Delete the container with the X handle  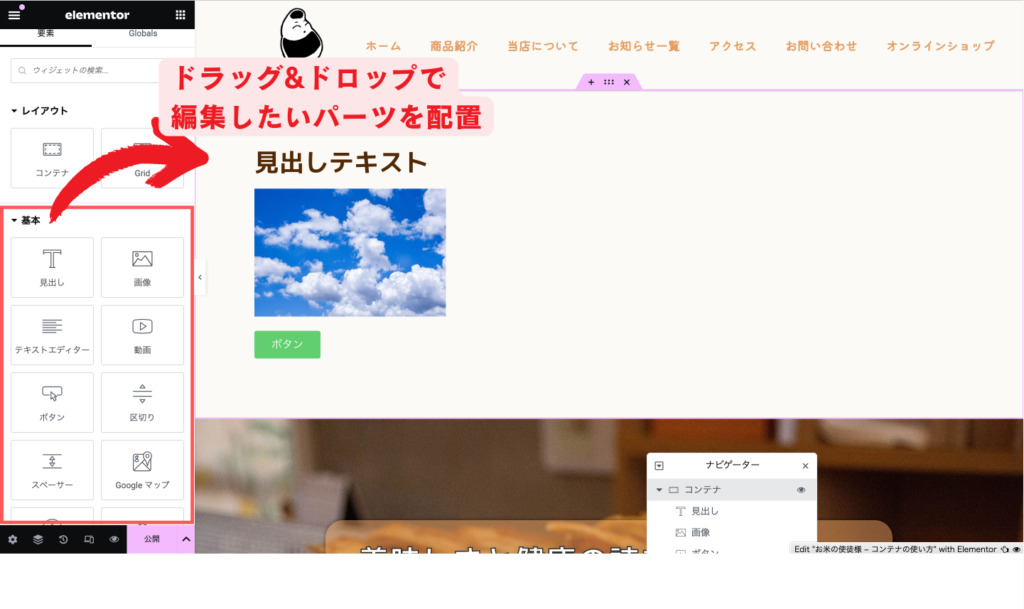(627, 82)
